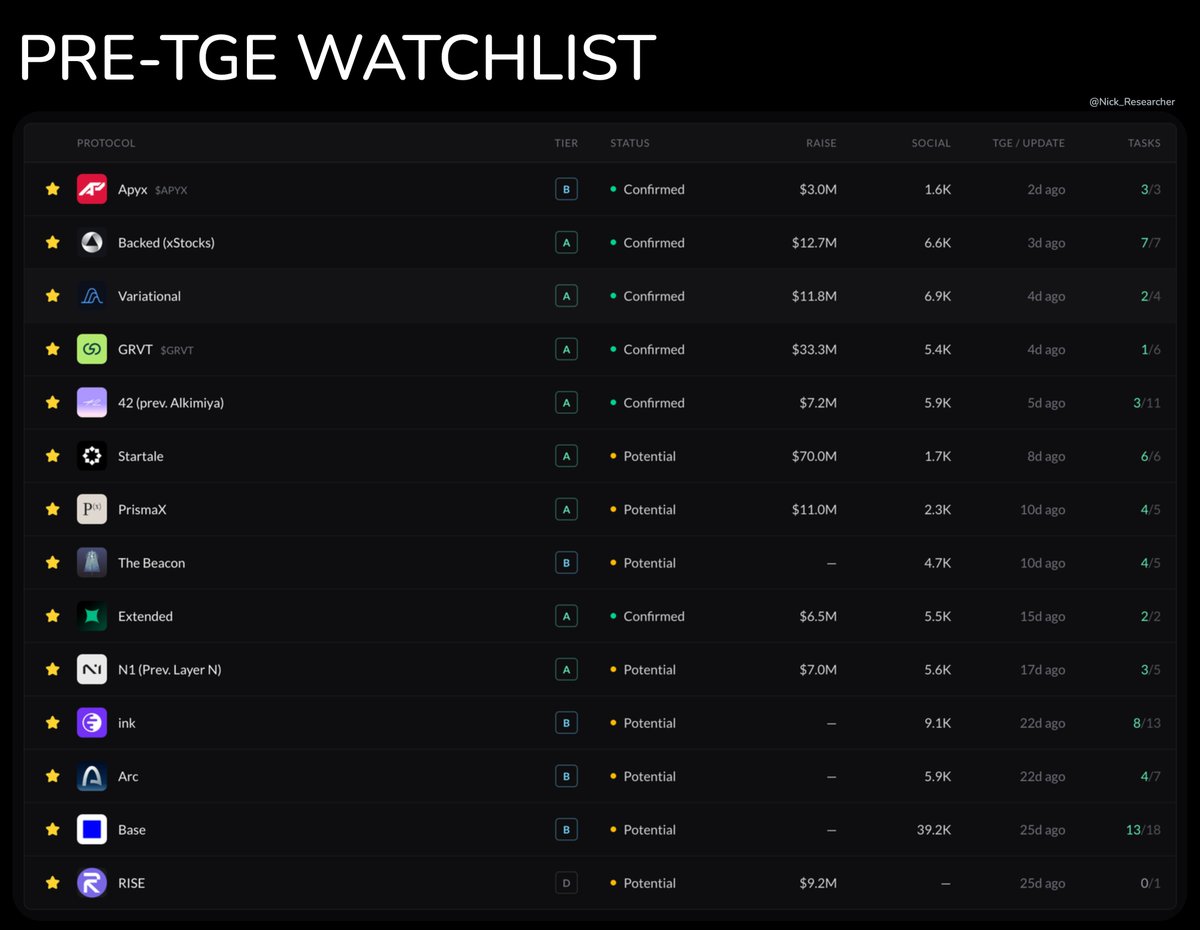Click the $GRVT ticker label
1200x930 pixels.
point(175,350)
